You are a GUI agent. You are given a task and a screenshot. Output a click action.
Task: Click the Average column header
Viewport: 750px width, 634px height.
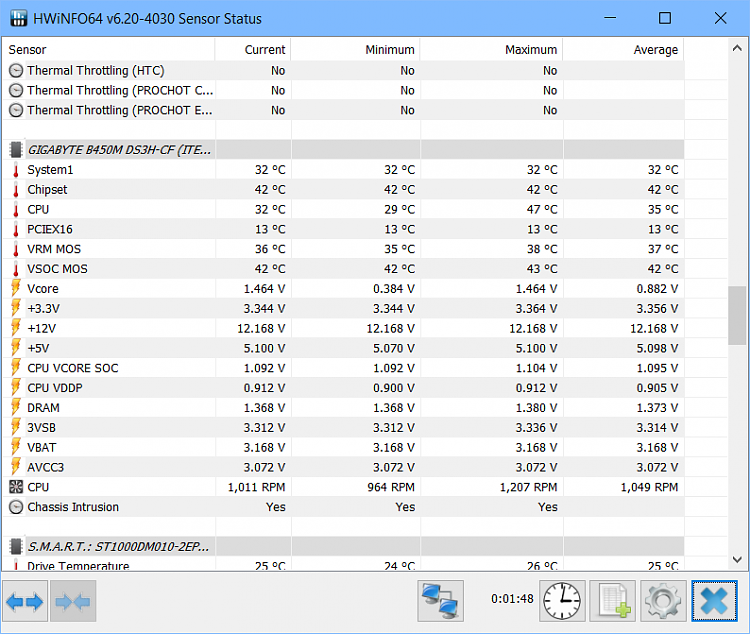click(623, 50)
